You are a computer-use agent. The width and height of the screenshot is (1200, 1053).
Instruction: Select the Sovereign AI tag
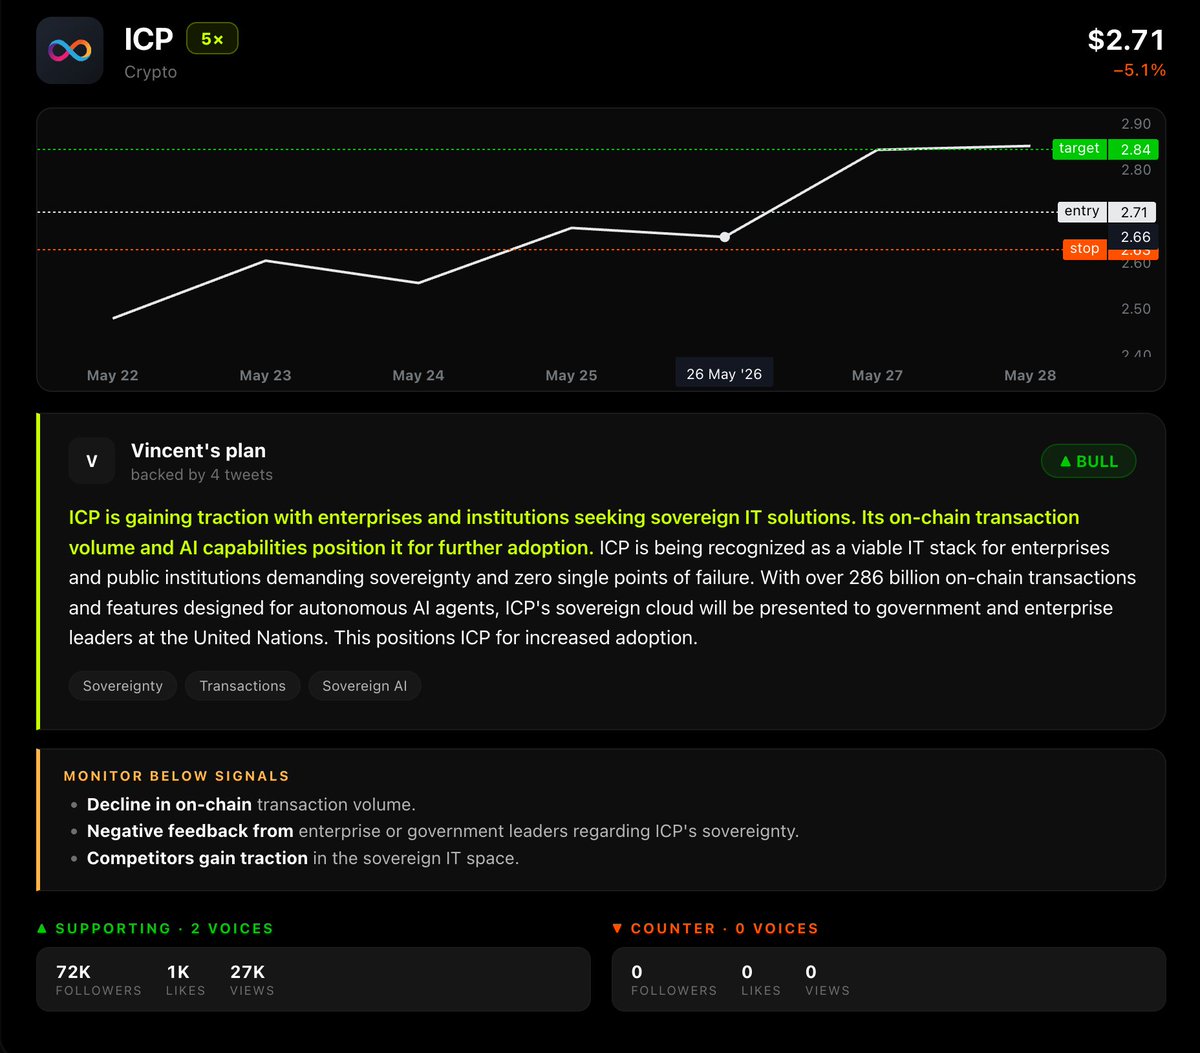tap(365, 686)
